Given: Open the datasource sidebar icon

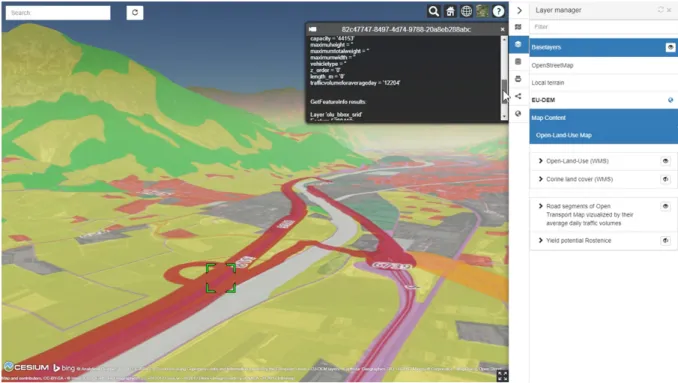Looking at the screenshot, I should pyautogui.click(x=518, y=61).
